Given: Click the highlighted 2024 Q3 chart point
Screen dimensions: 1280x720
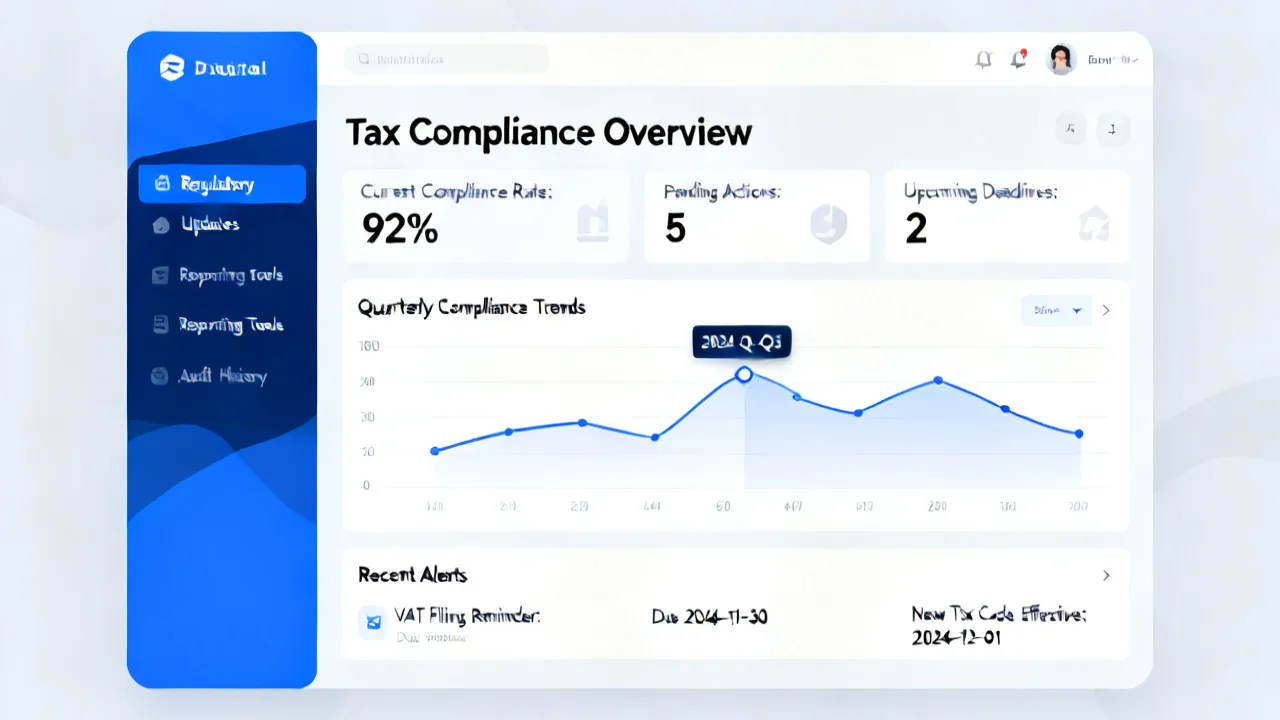Looking at the screenshot, I should pyautogui.click(x=744, y=374).
